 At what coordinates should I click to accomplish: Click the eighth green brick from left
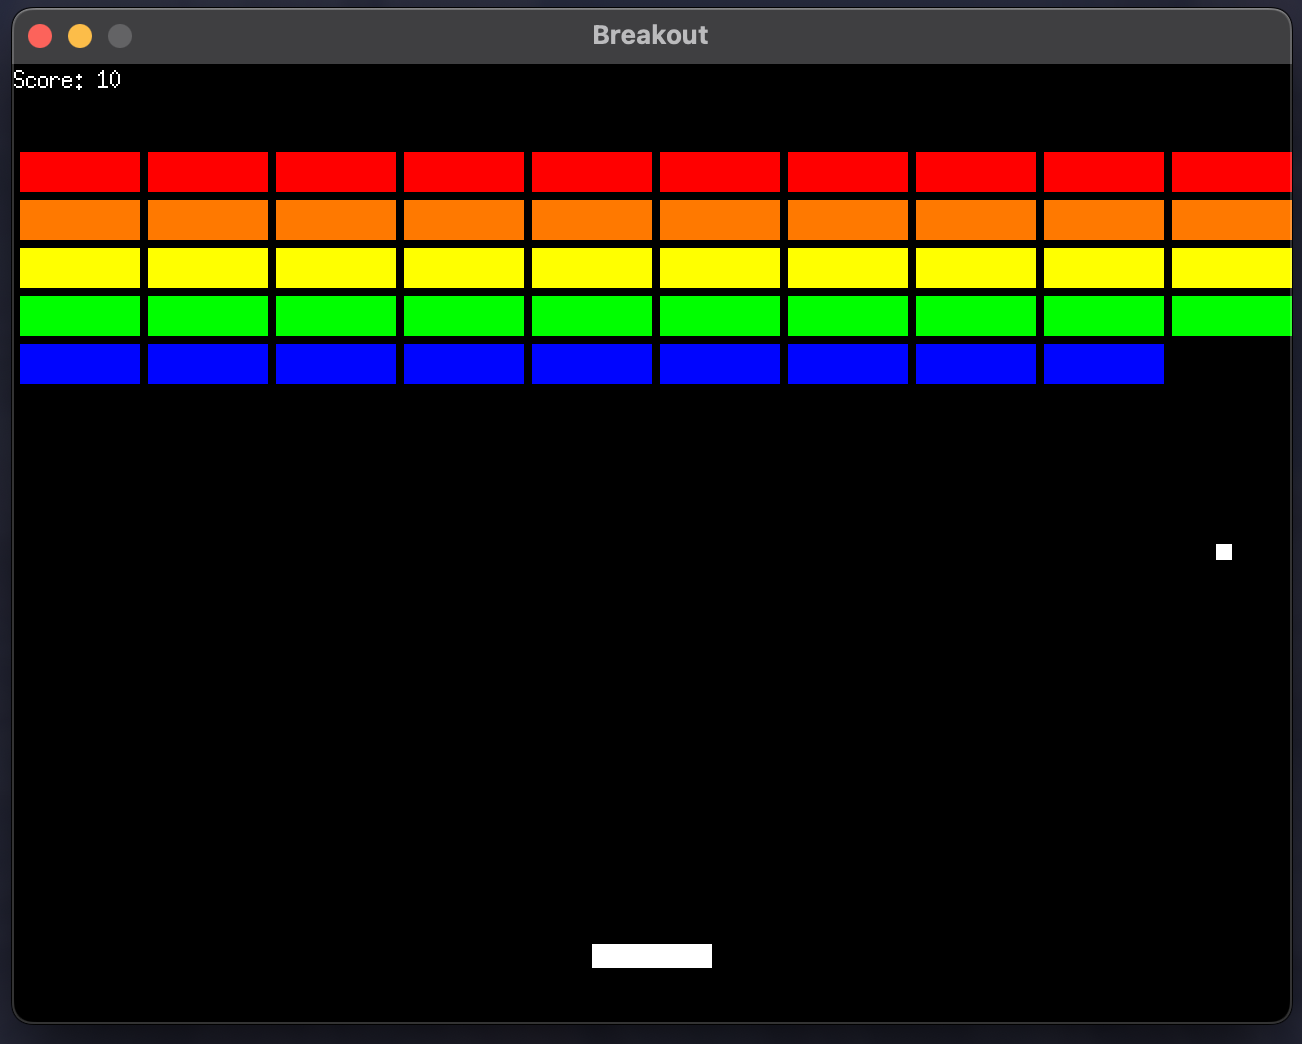point(976,316)
